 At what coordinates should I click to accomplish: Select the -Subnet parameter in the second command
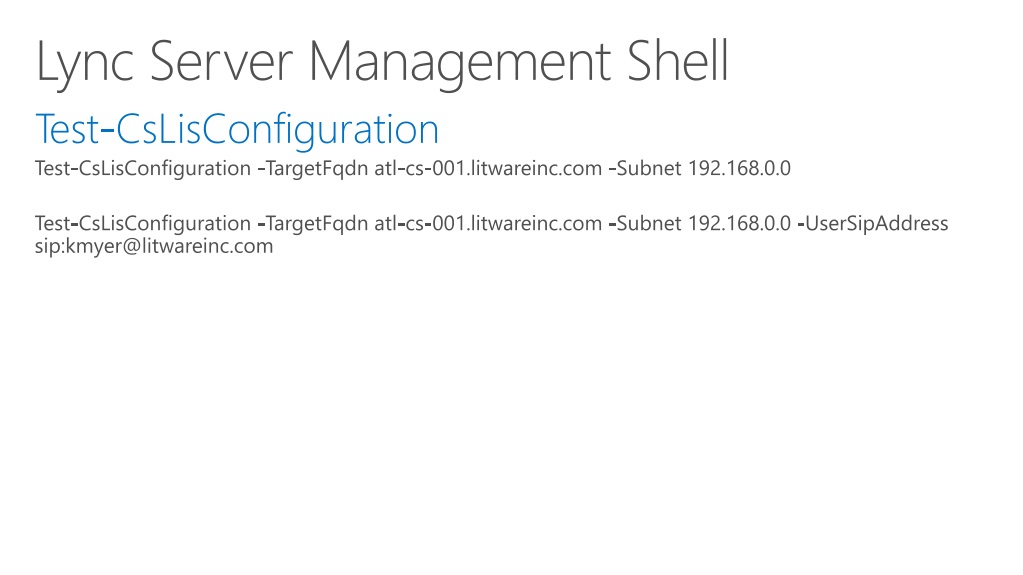pos(645,224)
